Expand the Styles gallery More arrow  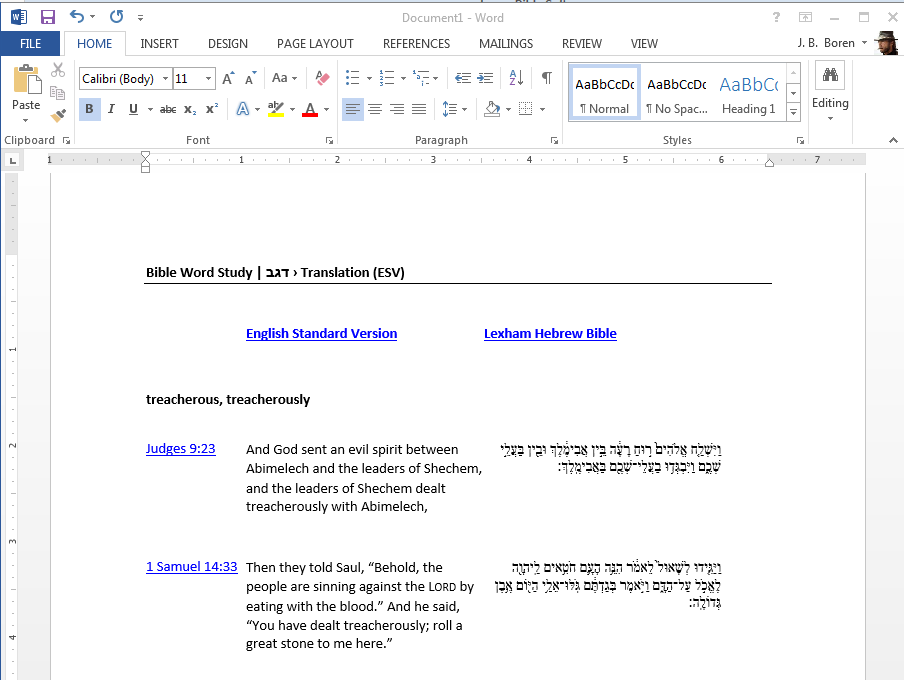794,112
